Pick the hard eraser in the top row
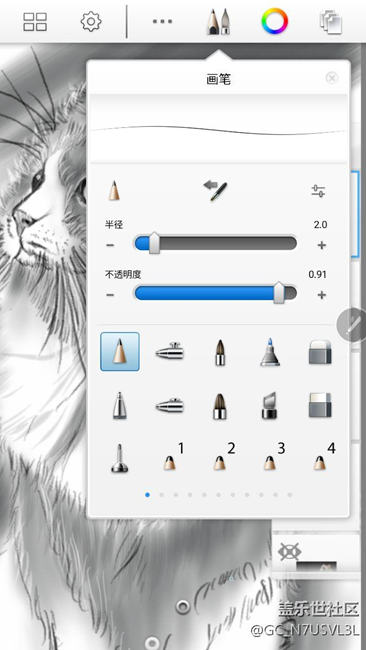 click(x=320, y=352)
